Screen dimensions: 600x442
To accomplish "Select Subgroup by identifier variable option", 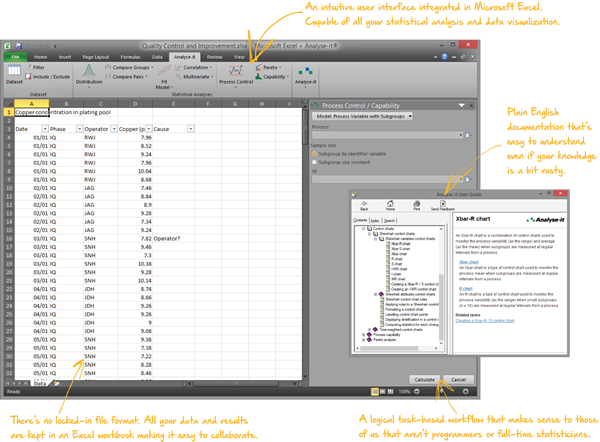I will point(315,154).
